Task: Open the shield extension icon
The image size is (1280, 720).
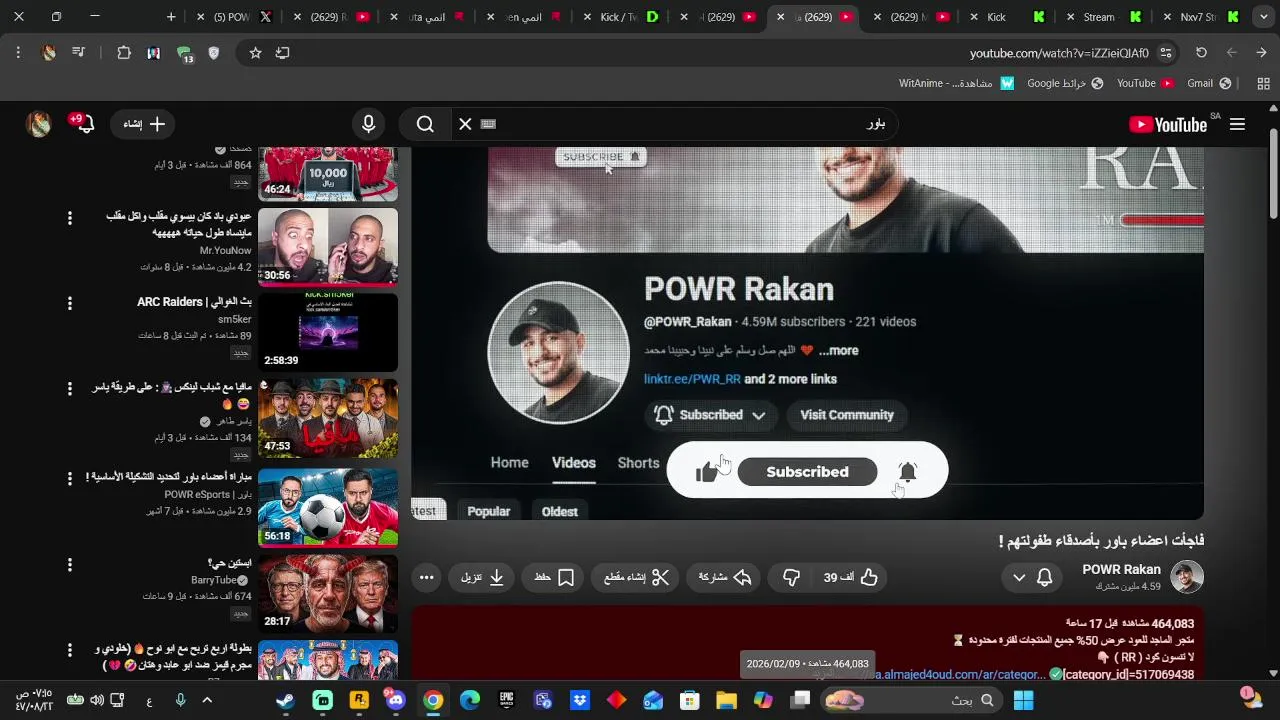Action: click(213, 53)
